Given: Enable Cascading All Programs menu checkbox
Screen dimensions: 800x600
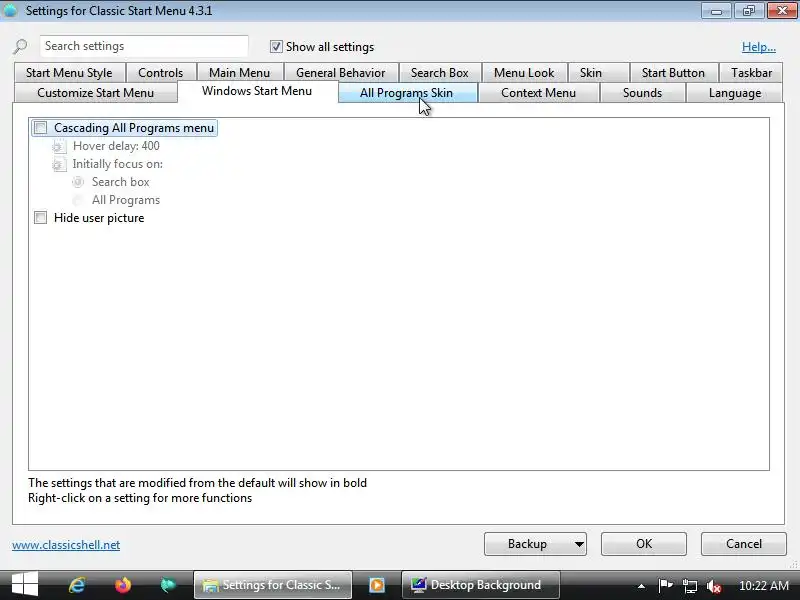Looking at the screenshot, I should click(x=40, y=128).
